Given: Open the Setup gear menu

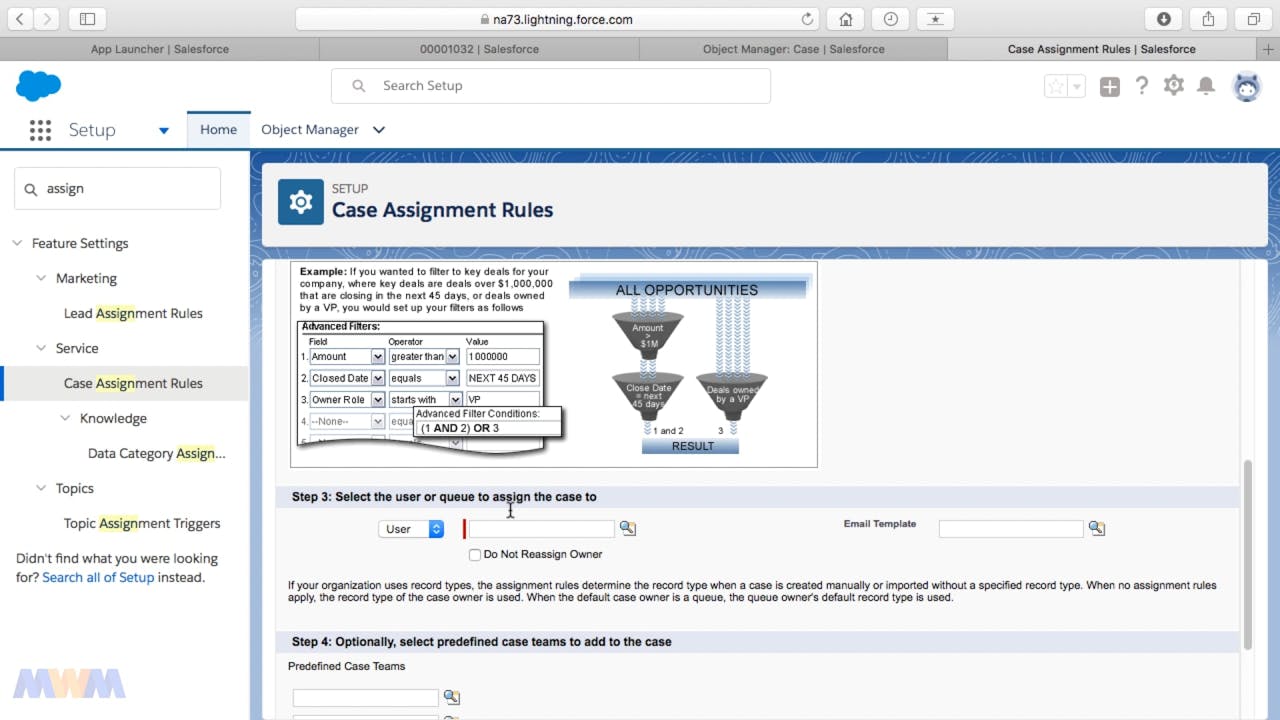Looking at the screenshot, I should coord(1174,86).
